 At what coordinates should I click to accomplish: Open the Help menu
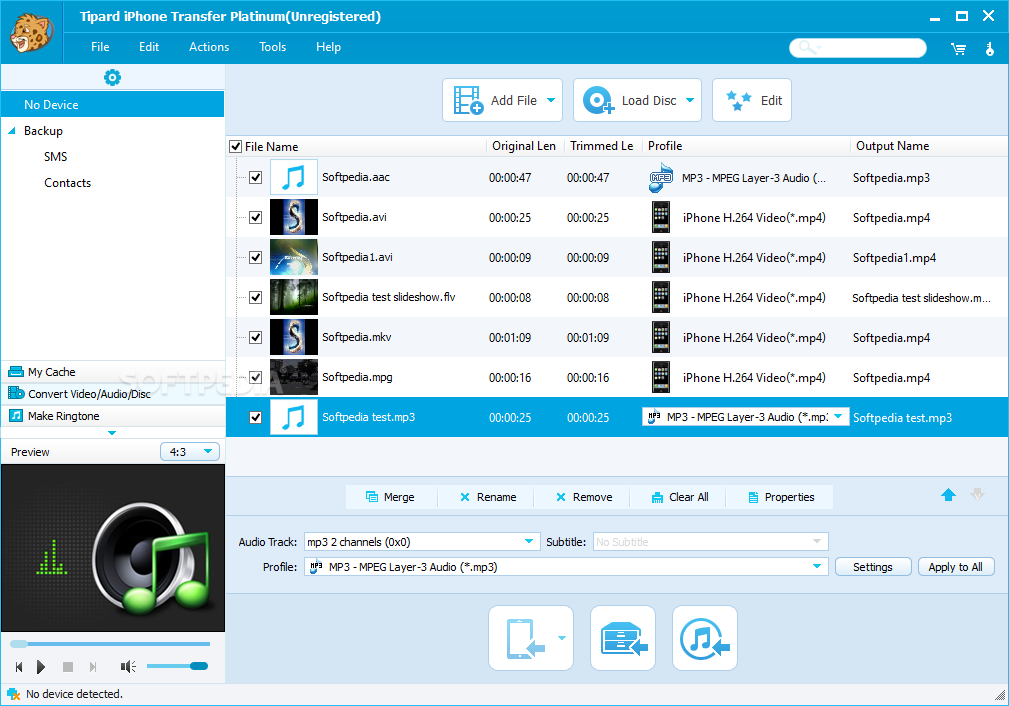click(328, 47)
